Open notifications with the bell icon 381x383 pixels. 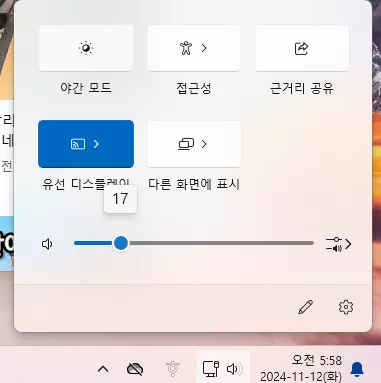[357, 369]
